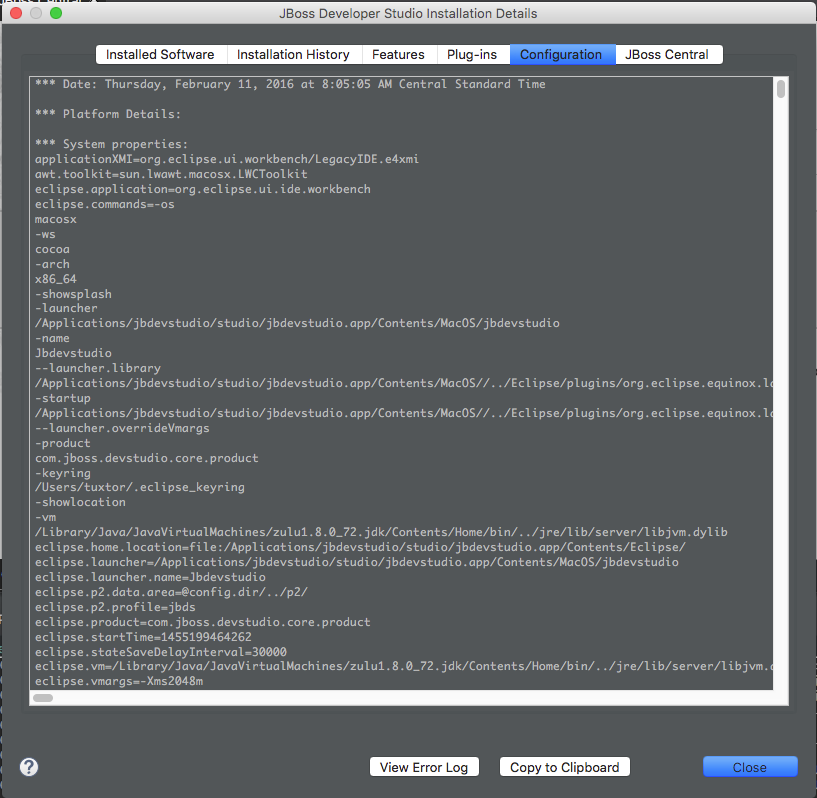Select the Features tab

click(x=398, y=54)
